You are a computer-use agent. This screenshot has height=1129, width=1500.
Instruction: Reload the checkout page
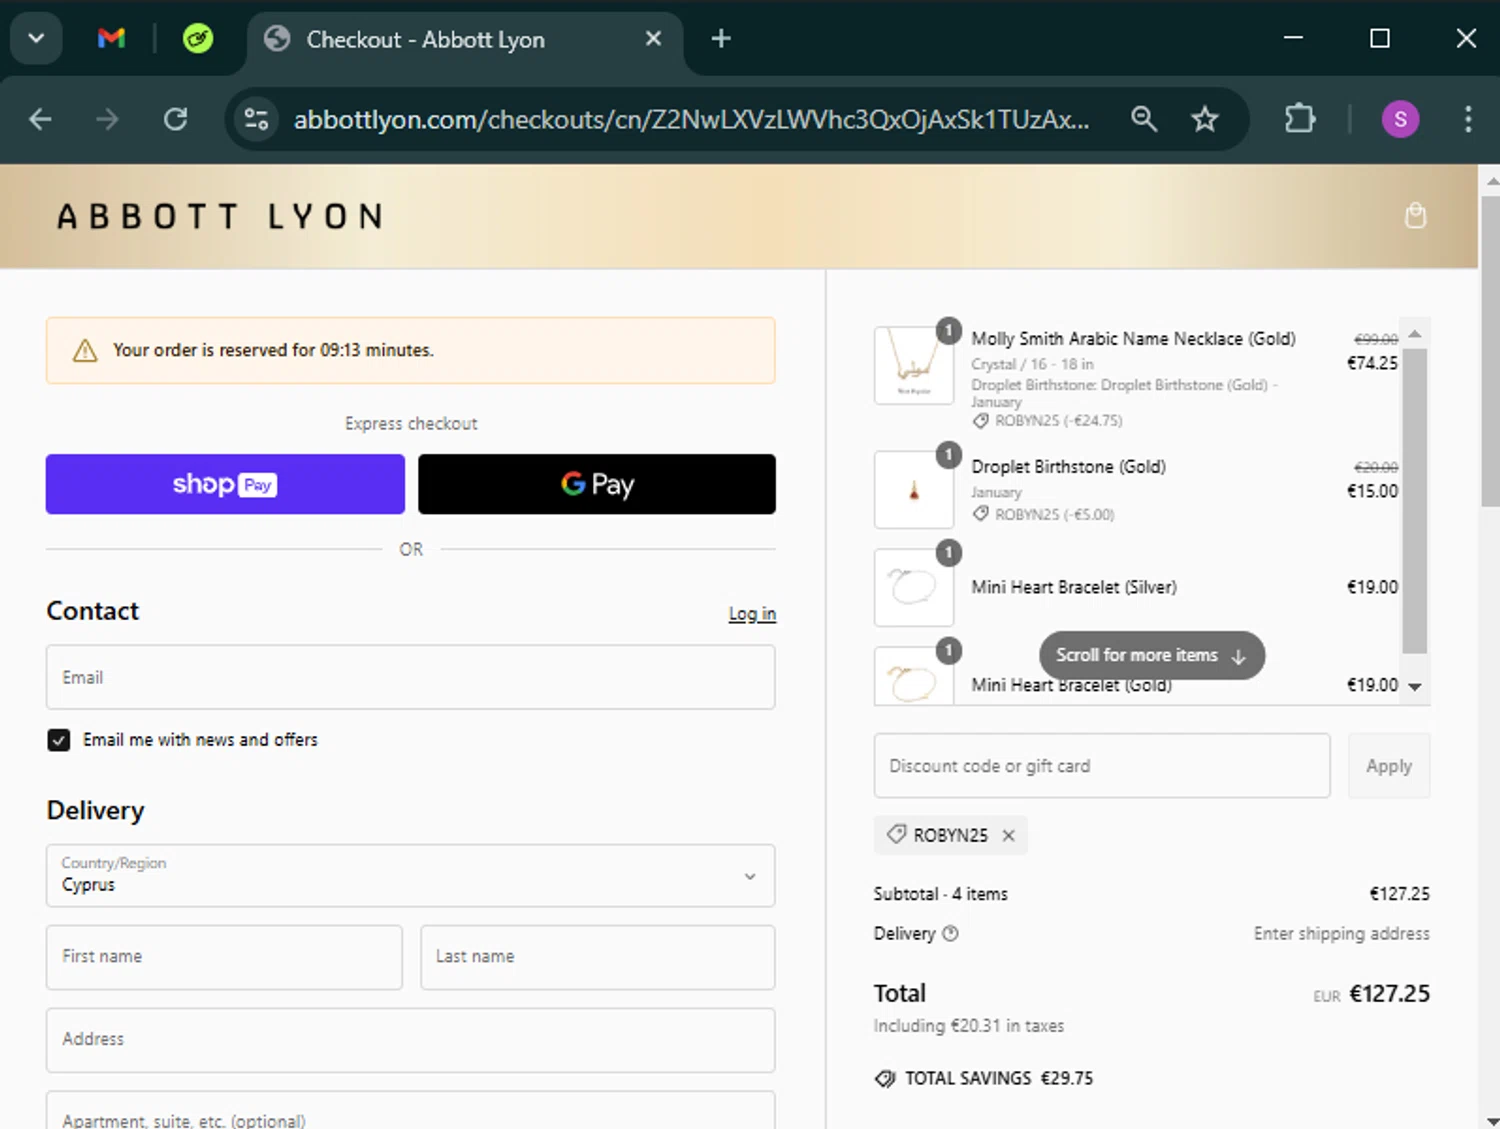click(x=176, y=119)
